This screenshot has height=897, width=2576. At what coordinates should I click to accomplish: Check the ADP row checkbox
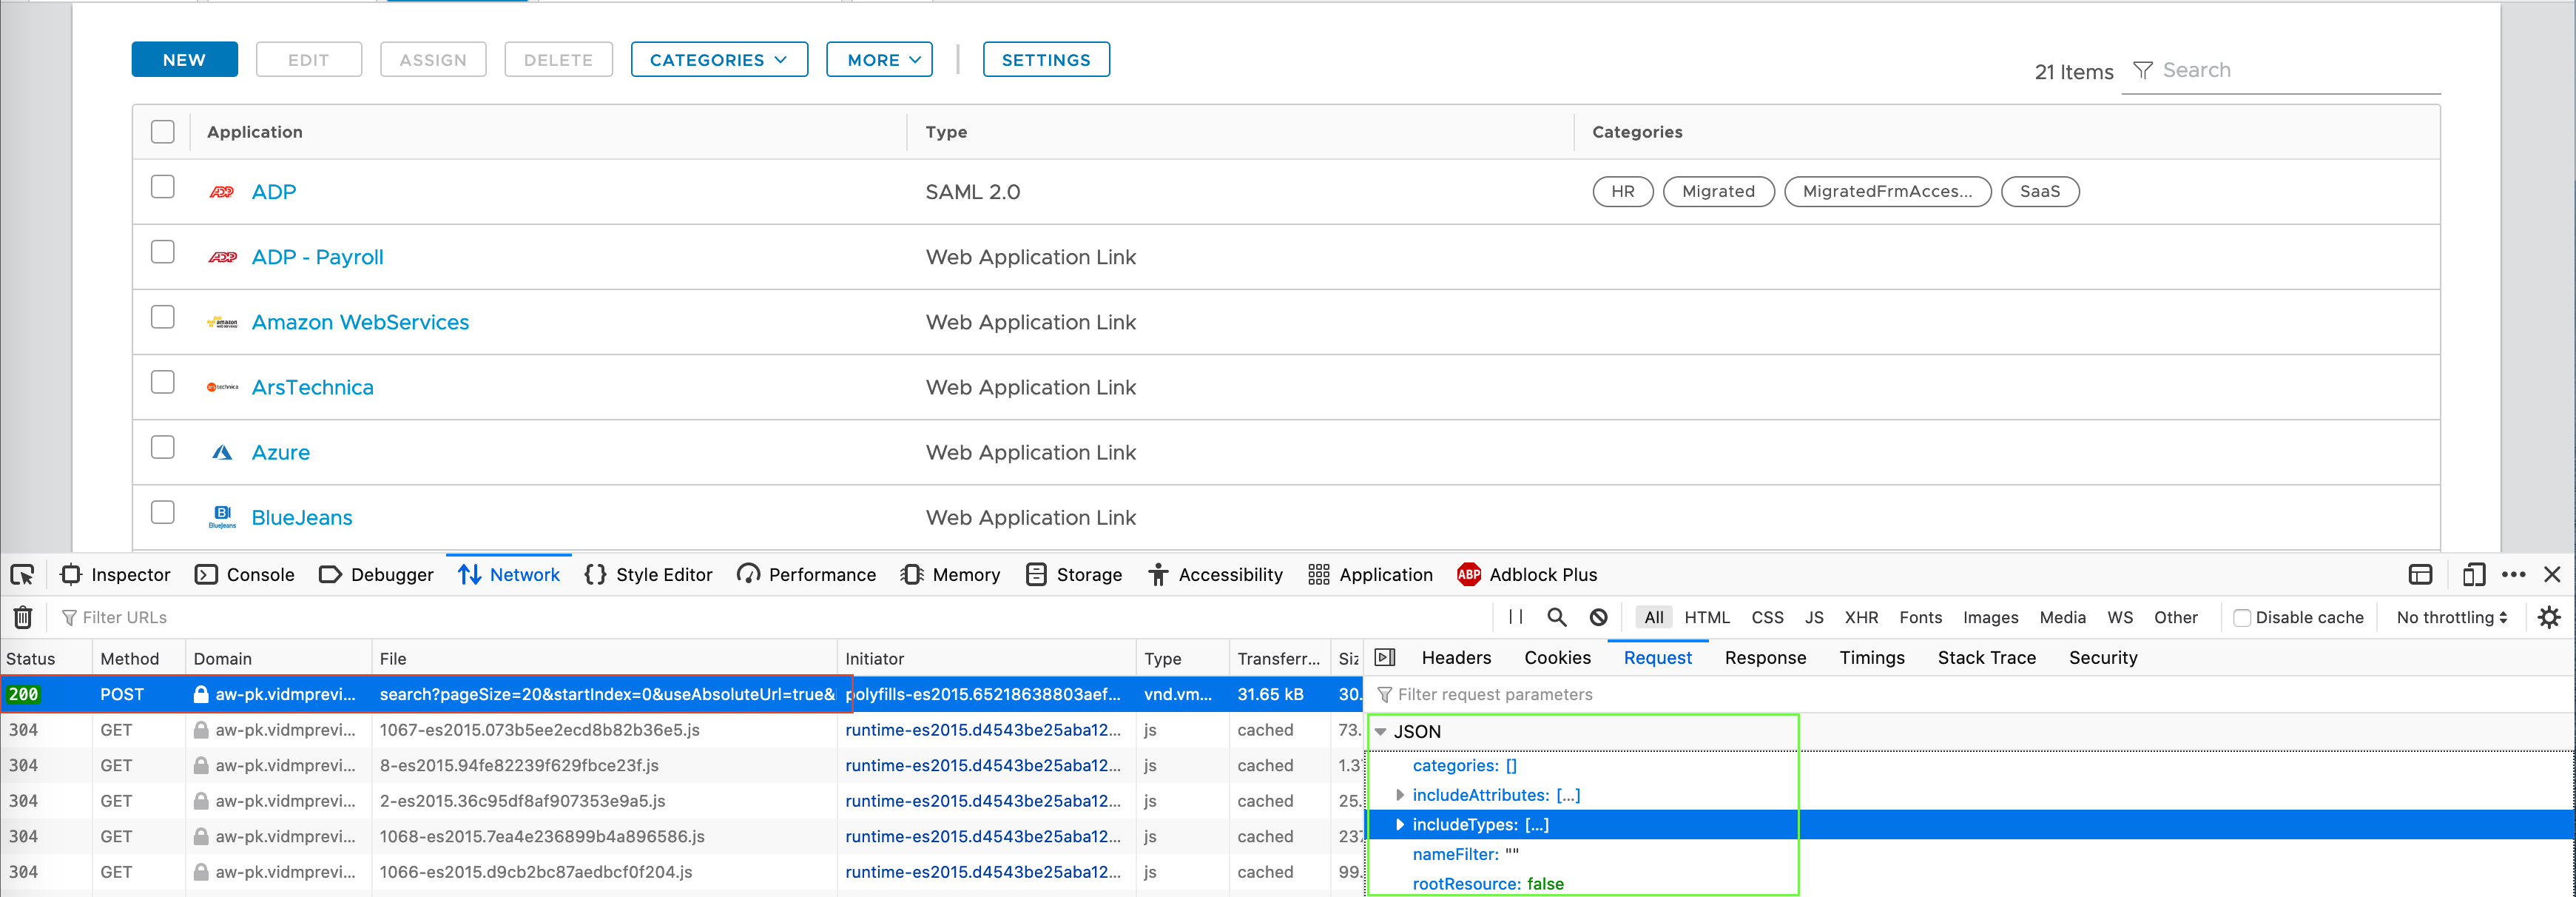coord(163,187)
